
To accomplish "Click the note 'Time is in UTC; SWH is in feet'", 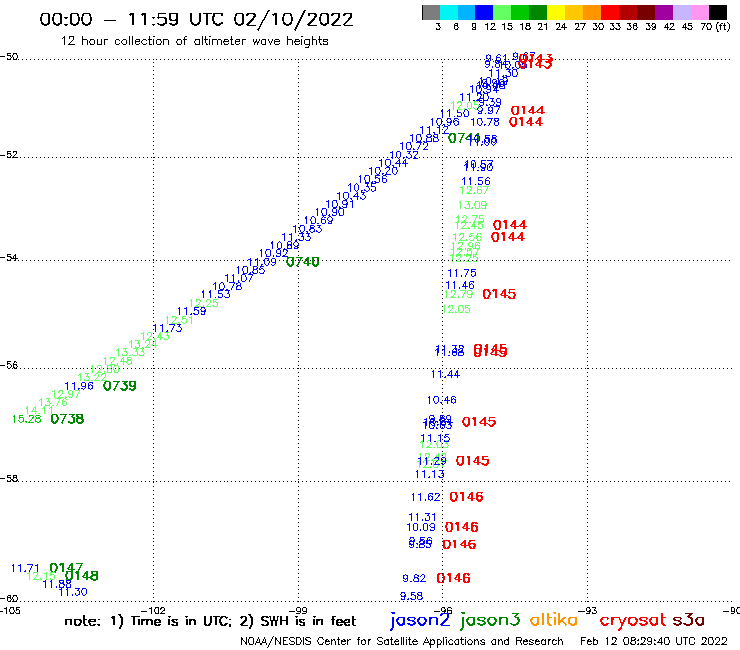I will coord(210,621).
